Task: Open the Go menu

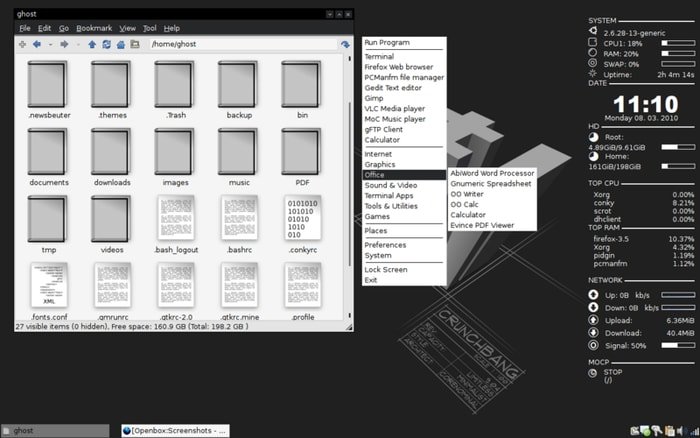Action: point(64,28)
